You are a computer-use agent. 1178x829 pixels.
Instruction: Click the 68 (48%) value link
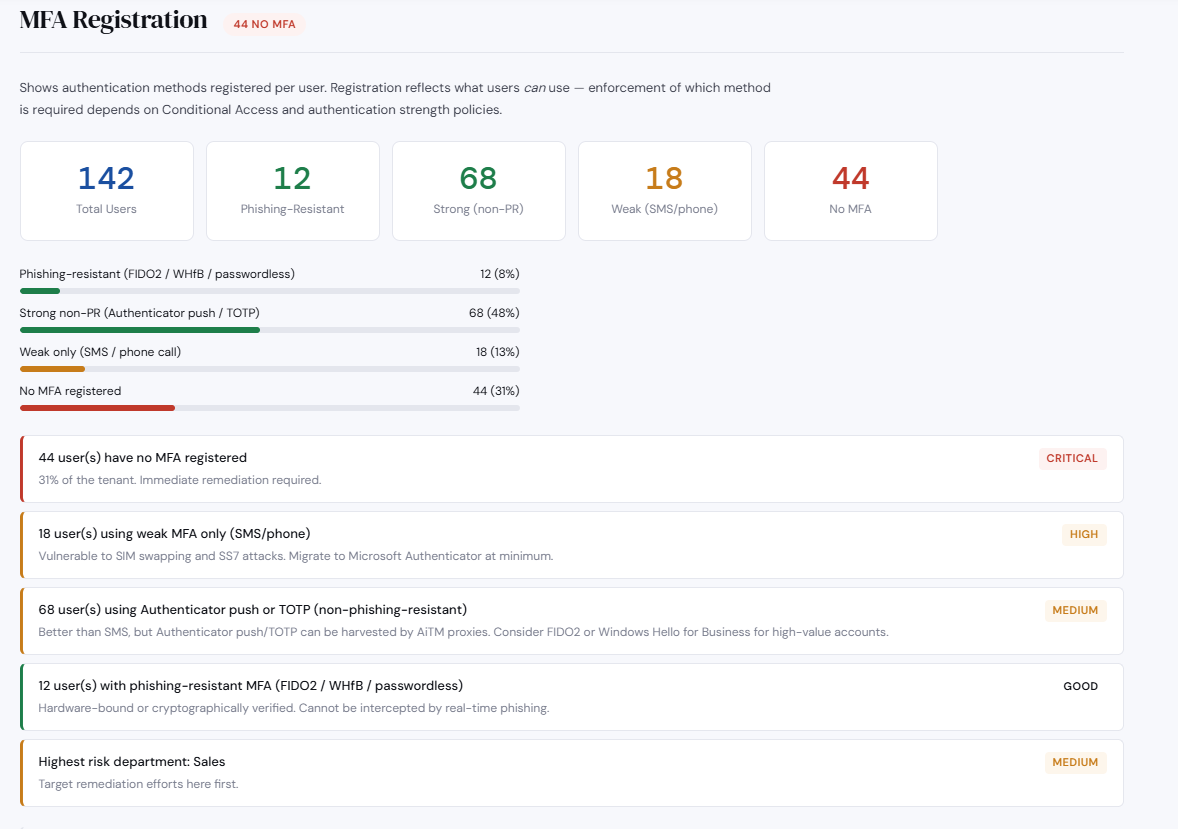click(495, 312)
